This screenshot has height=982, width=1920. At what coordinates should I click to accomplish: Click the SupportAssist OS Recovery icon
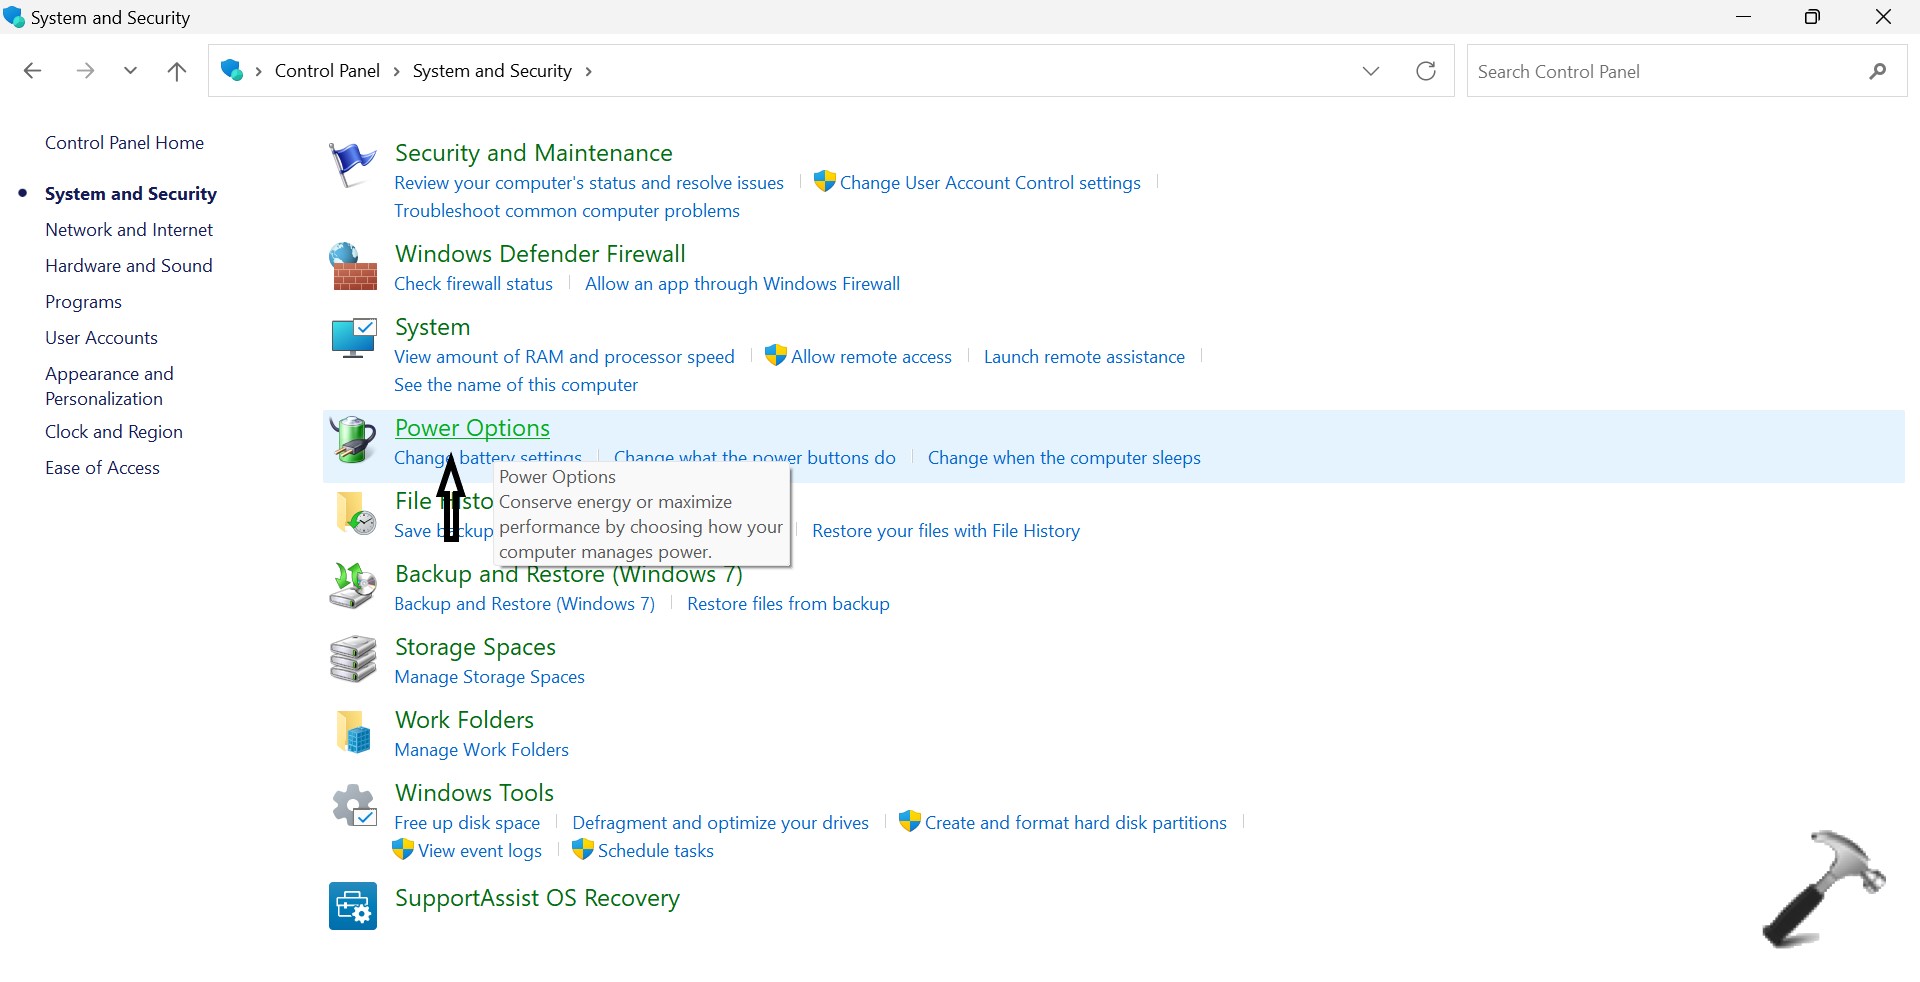[x=353, y=906]
